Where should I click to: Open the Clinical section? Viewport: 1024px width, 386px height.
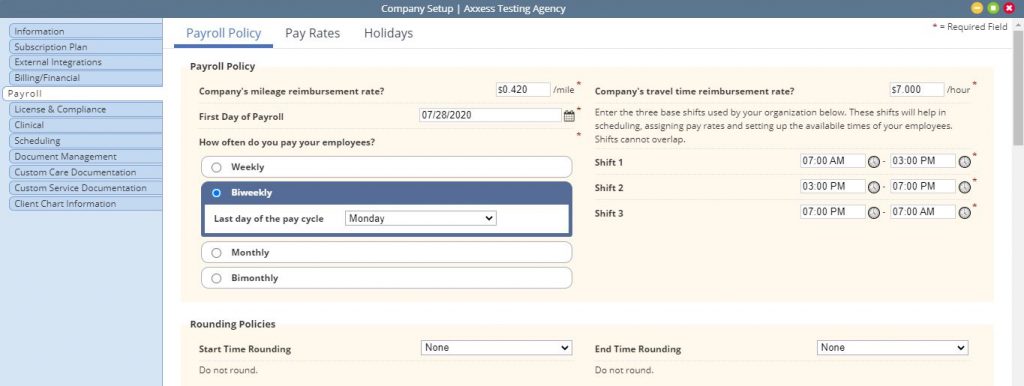[86, 125]
